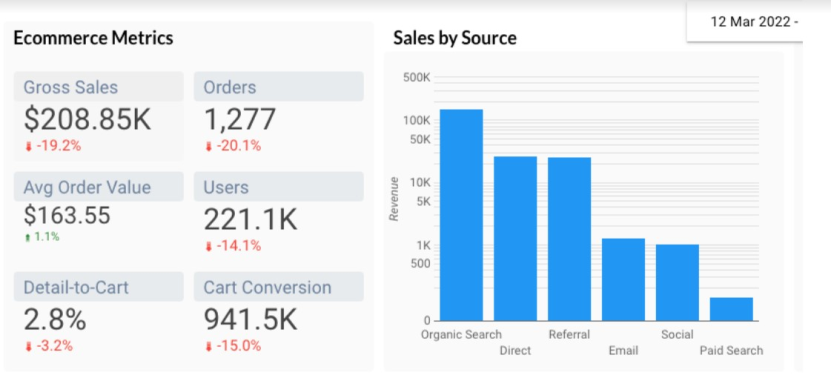The height and width of the screenshot is (378, 831).
Task: Click the red down arrow under Detail-to-Cart
Action: (x=29, y=347)
